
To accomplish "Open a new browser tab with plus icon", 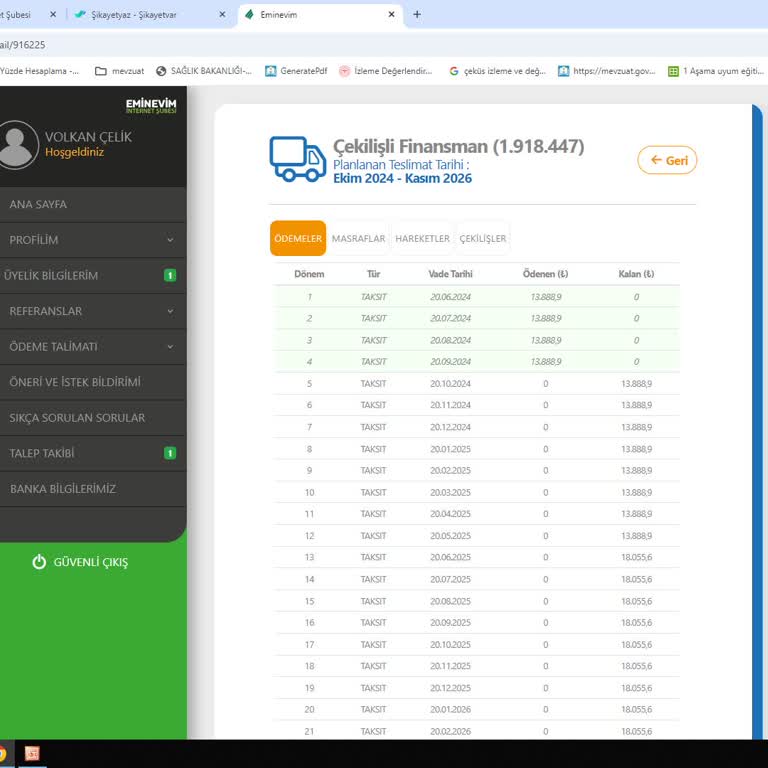I will (417, 15).
